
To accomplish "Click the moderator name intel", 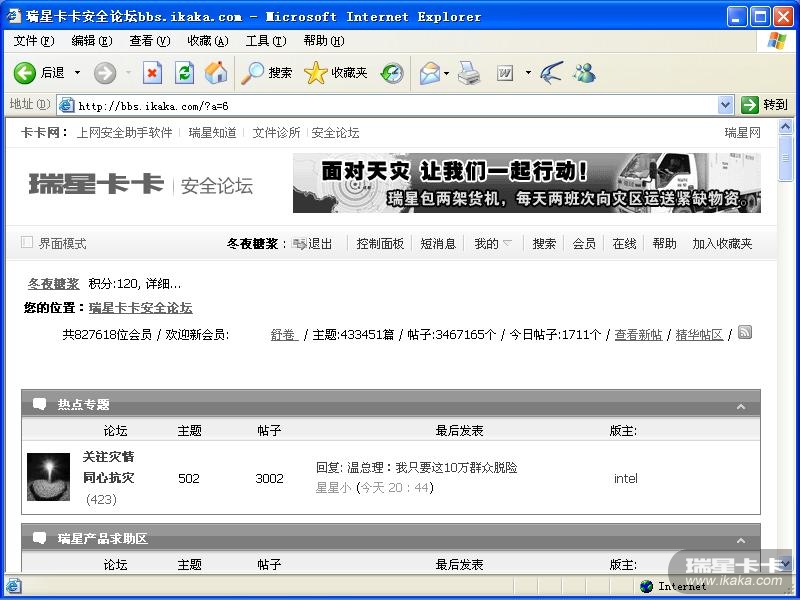I will (626, 479).
